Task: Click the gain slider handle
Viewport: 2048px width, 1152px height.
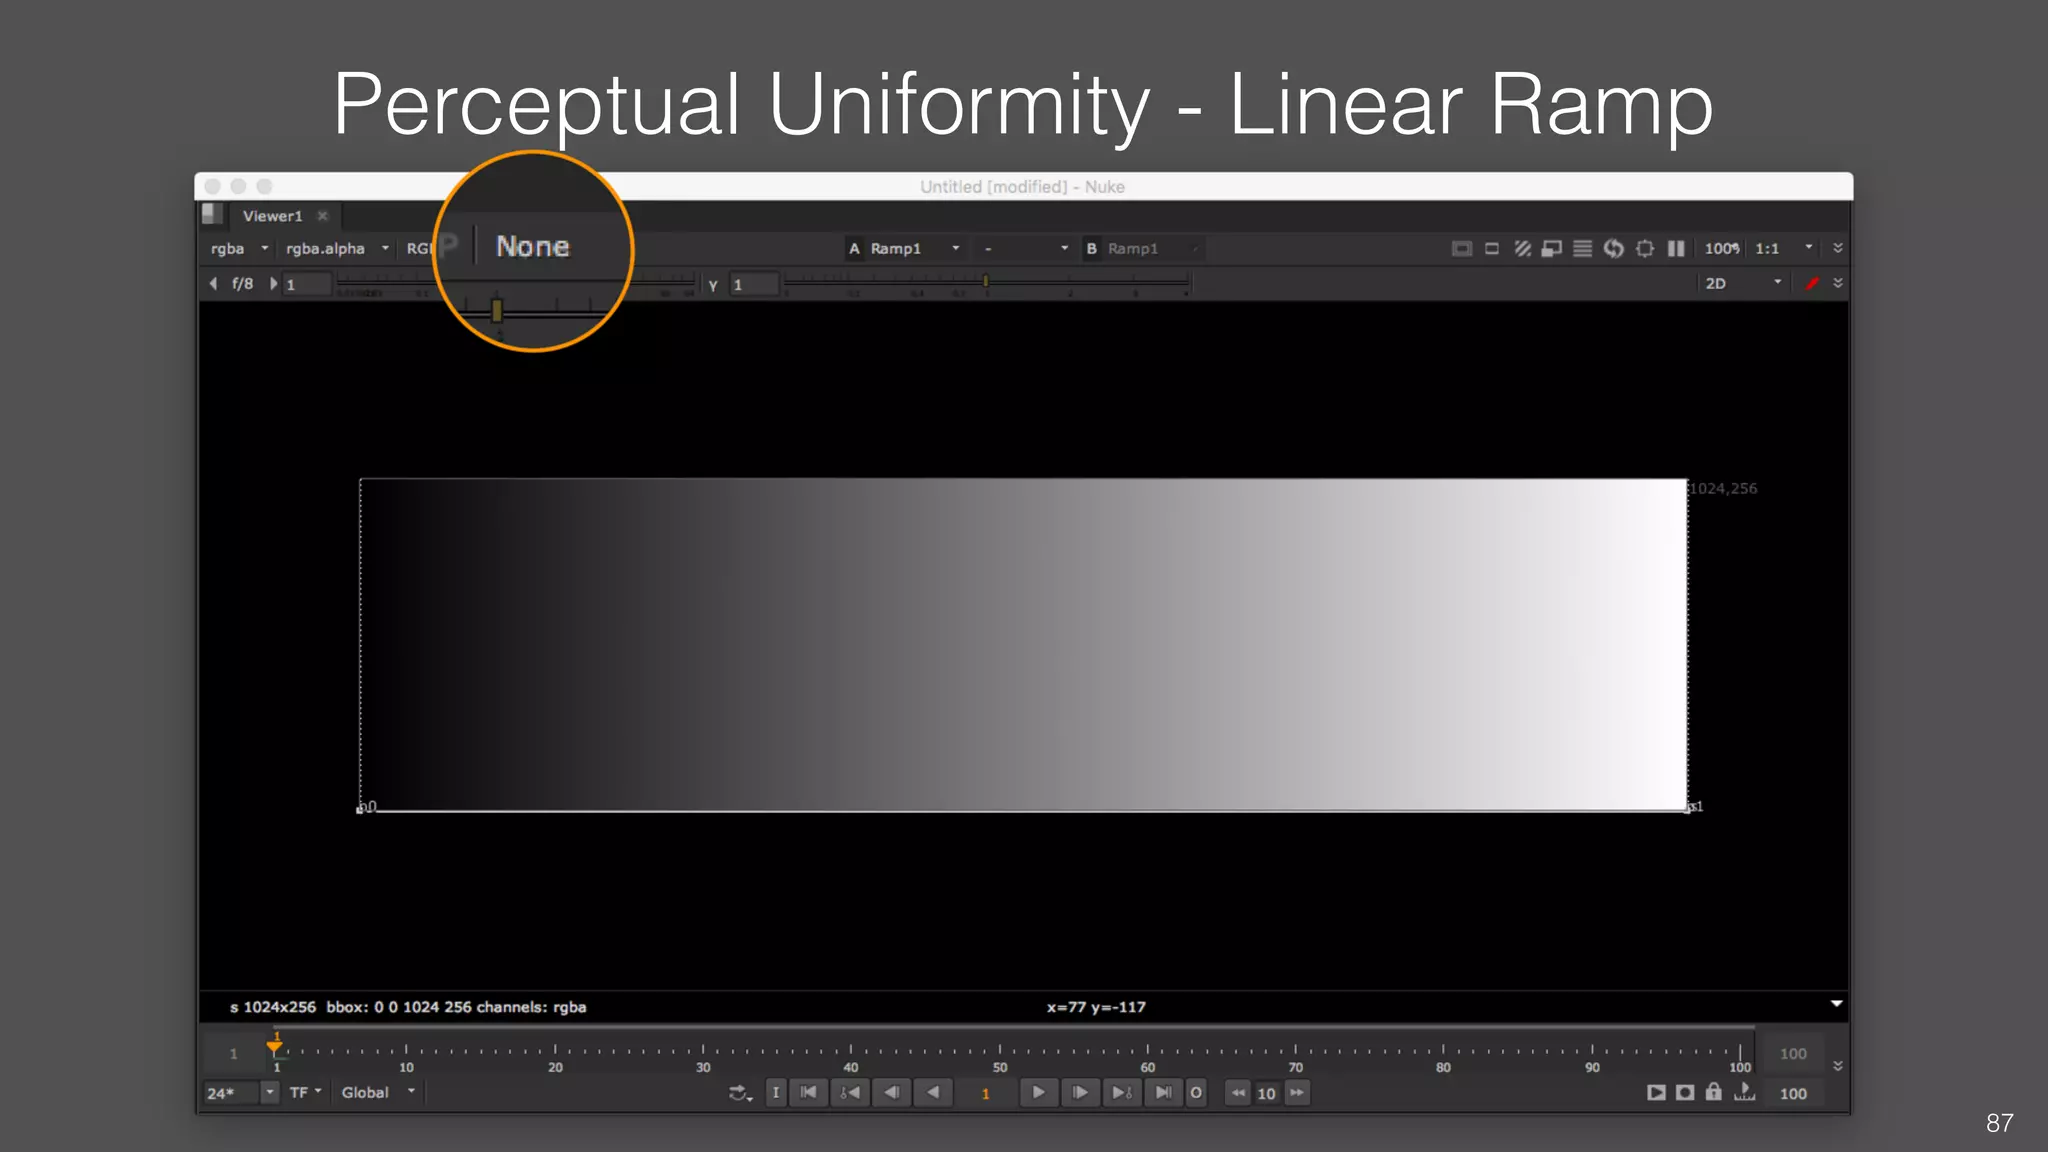Action: coord(497,311)
